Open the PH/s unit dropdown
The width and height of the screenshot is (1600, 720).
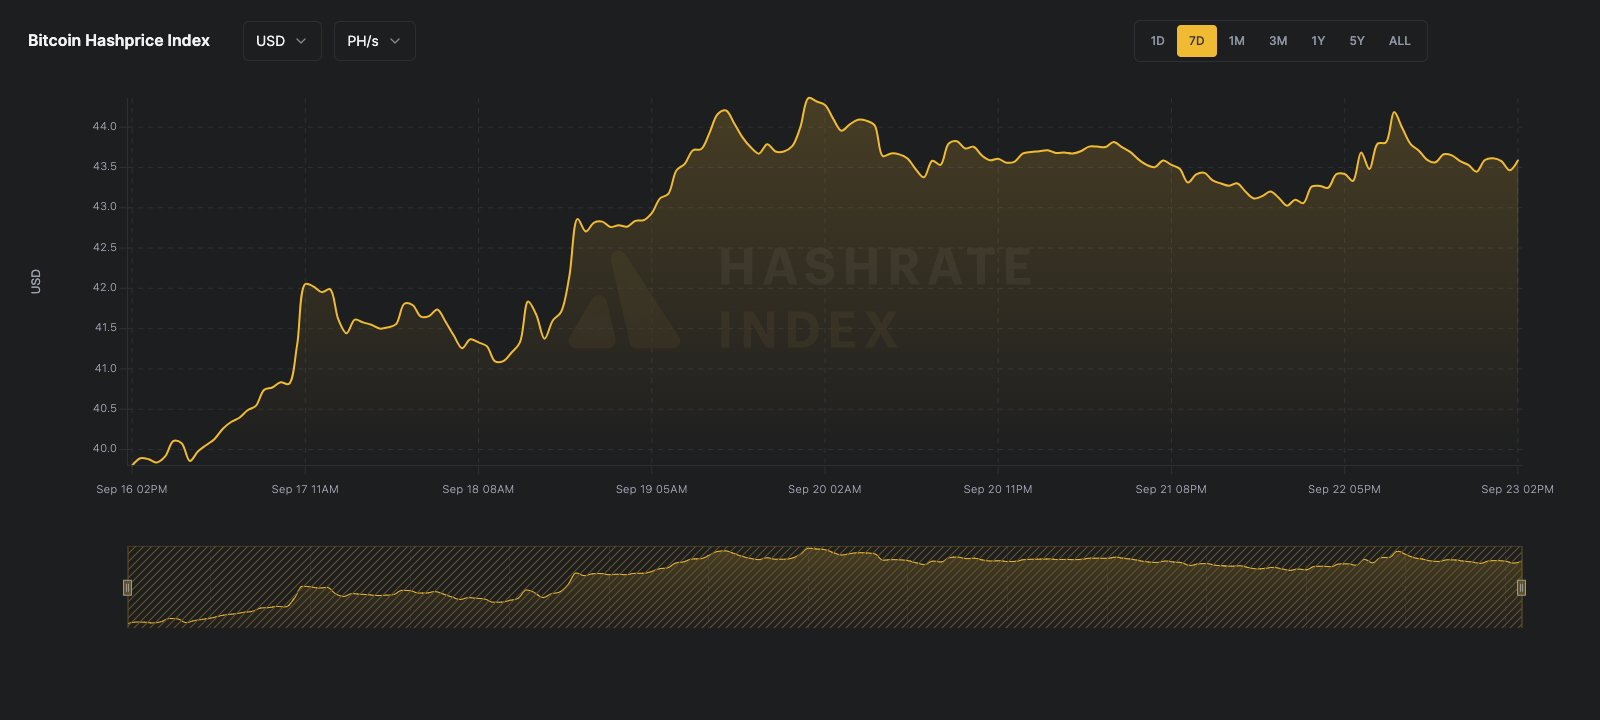(x=374, y=41)
